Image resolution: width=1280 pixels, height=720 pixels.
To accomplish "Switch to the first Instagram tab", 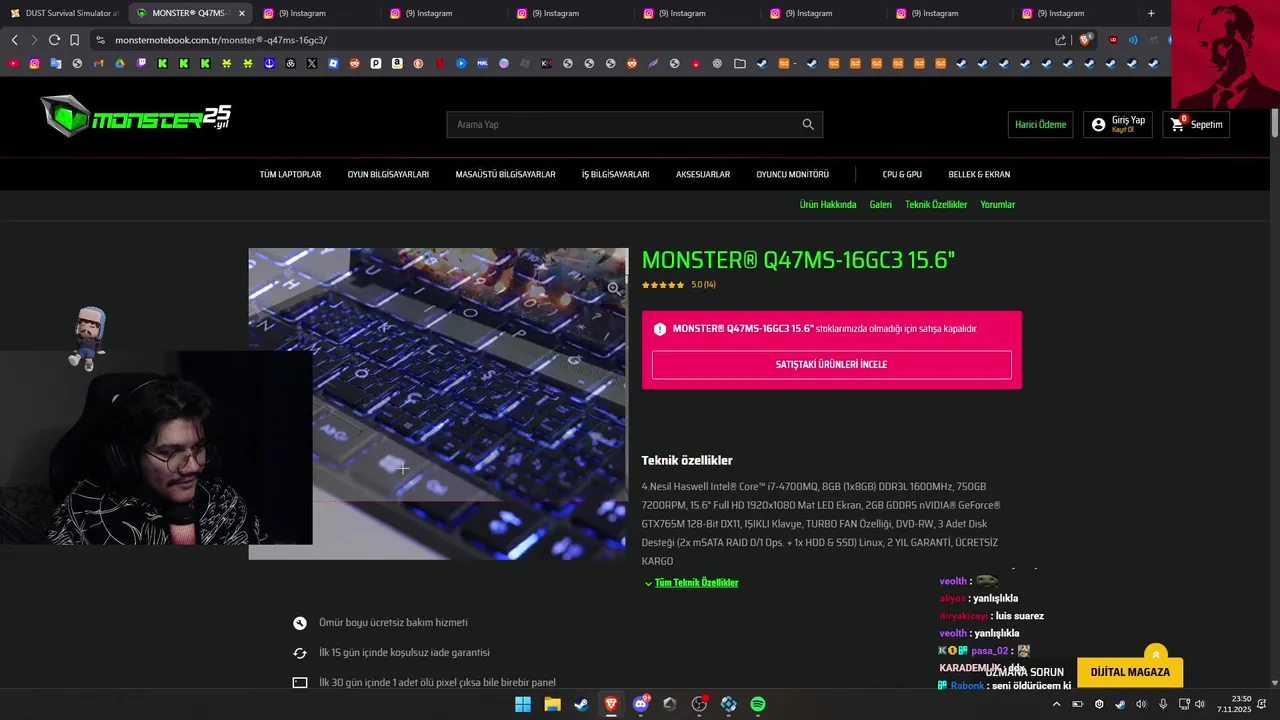I will [316, 13].
